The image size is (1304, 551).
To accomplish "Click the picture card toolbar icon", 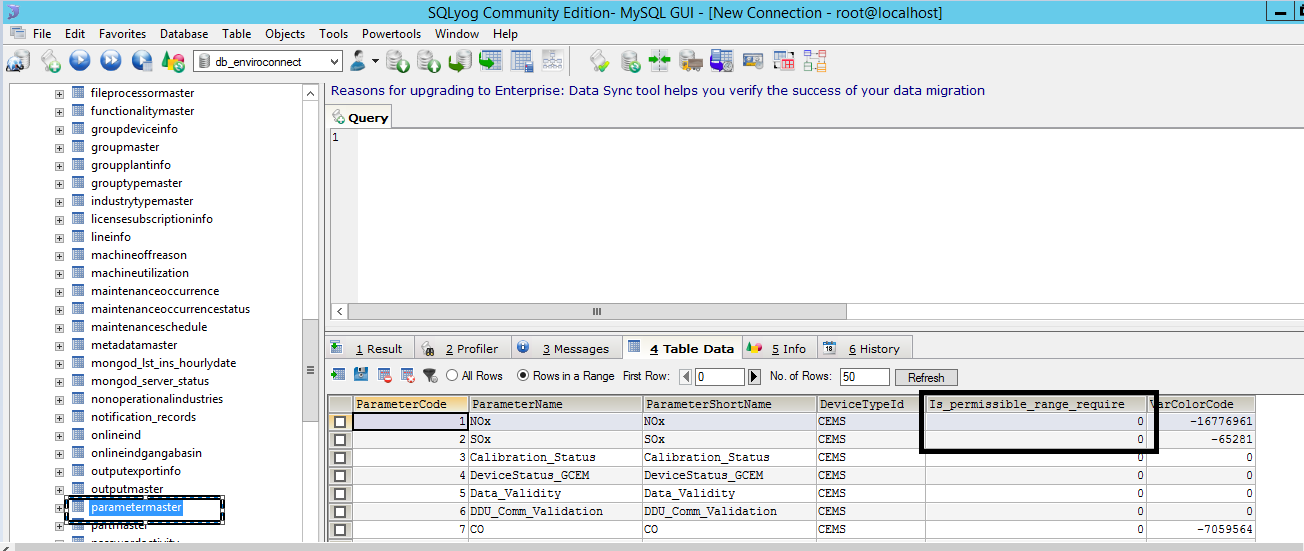I will (753, 61).
